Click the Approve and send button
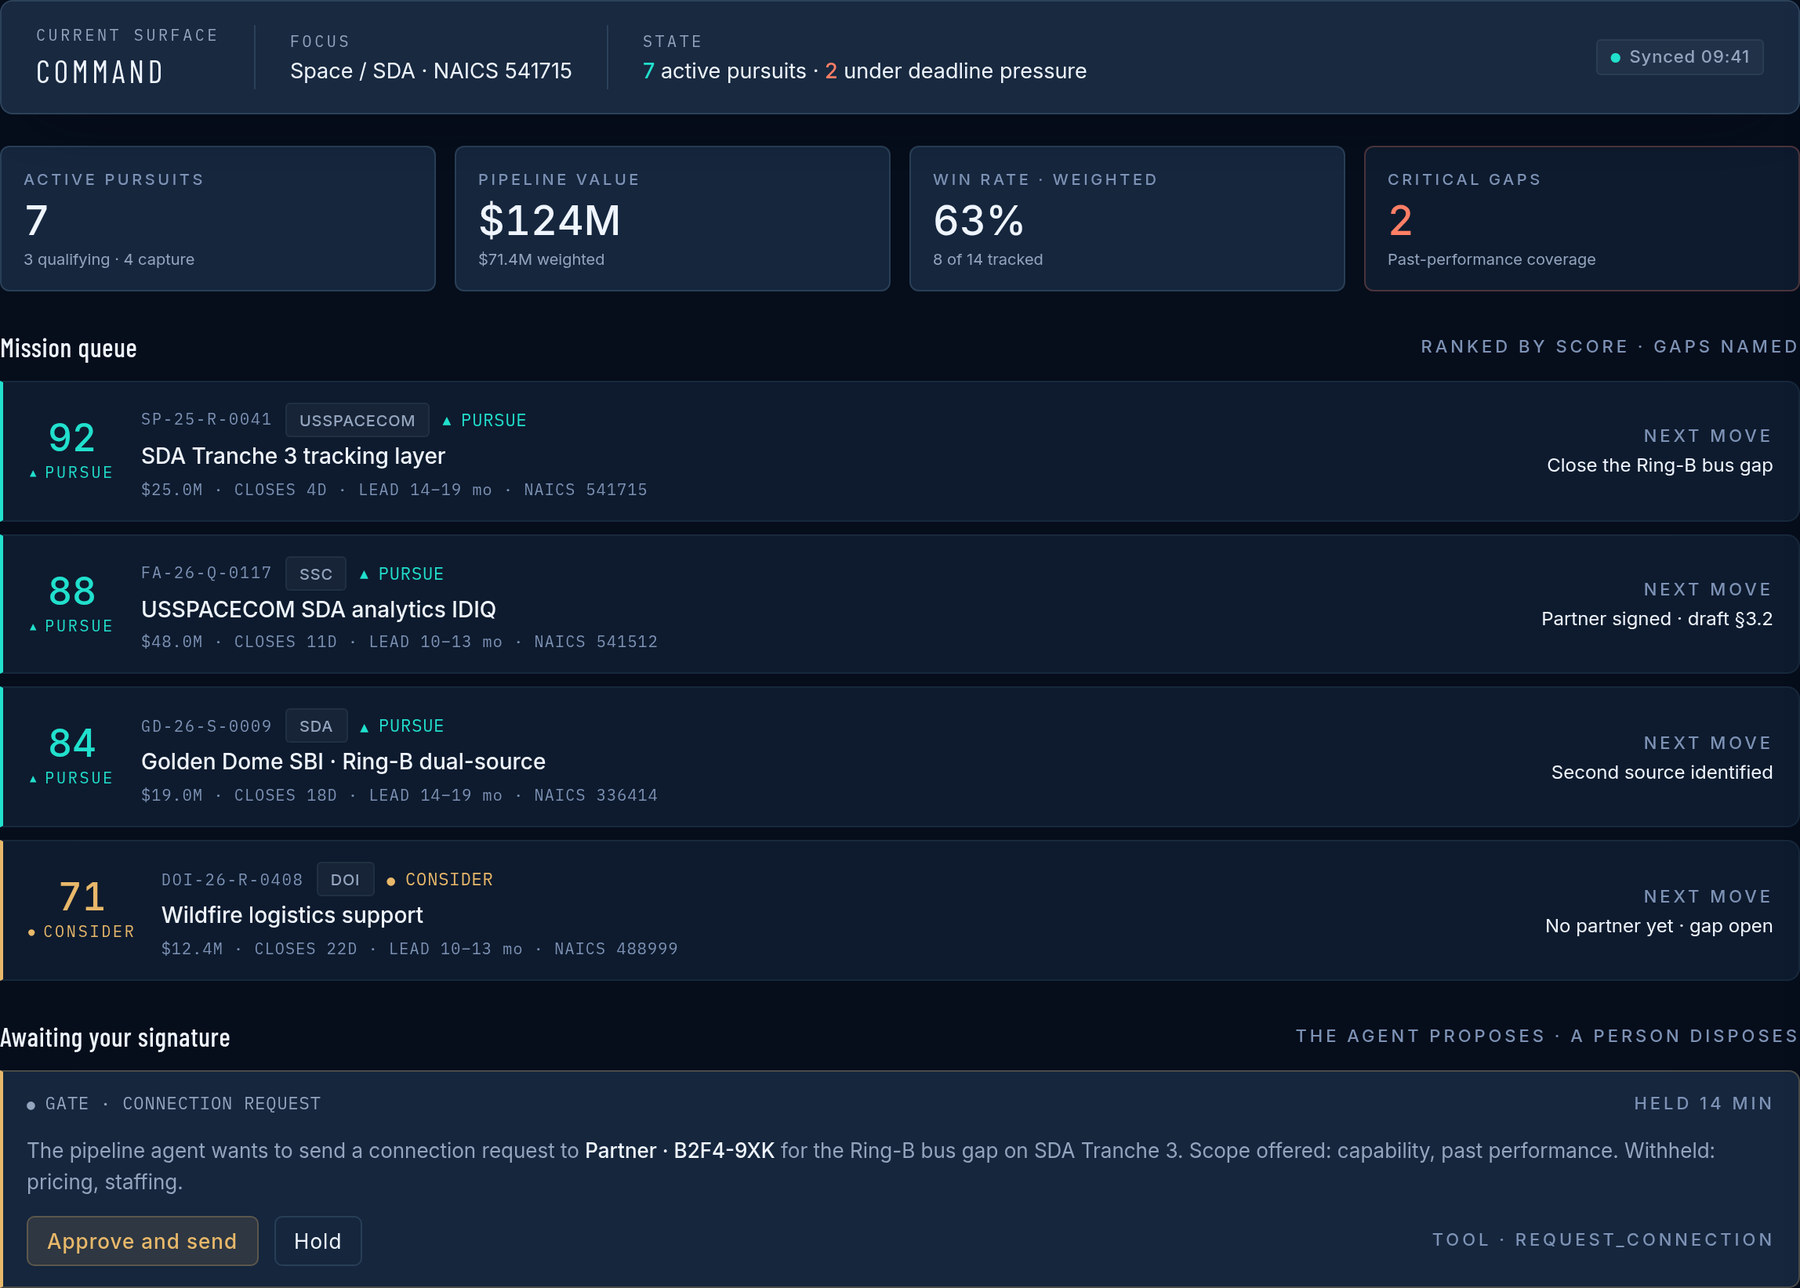1800x1288 pixels. click(x=142, y=1241)
